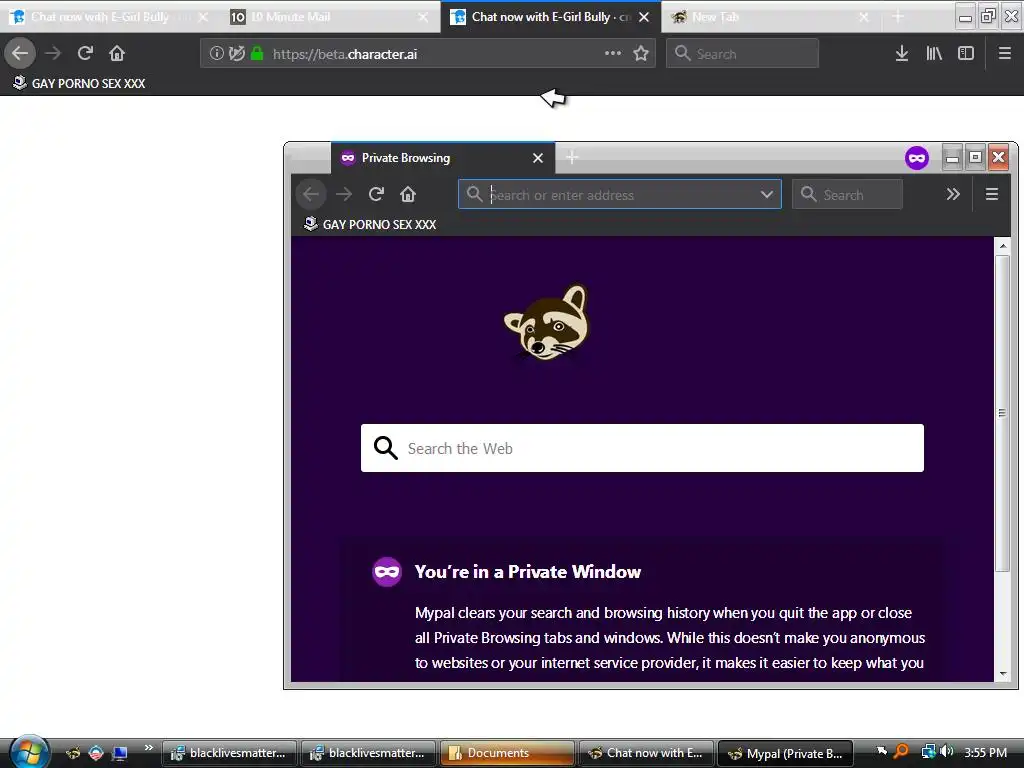1024x768 pixels.
Task: Toggle the sidebar view icon
Action: 966,54
